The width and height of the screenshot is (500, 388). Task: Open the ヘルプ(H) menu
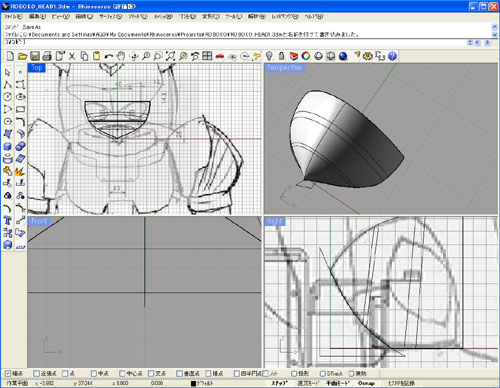point(313,16)
